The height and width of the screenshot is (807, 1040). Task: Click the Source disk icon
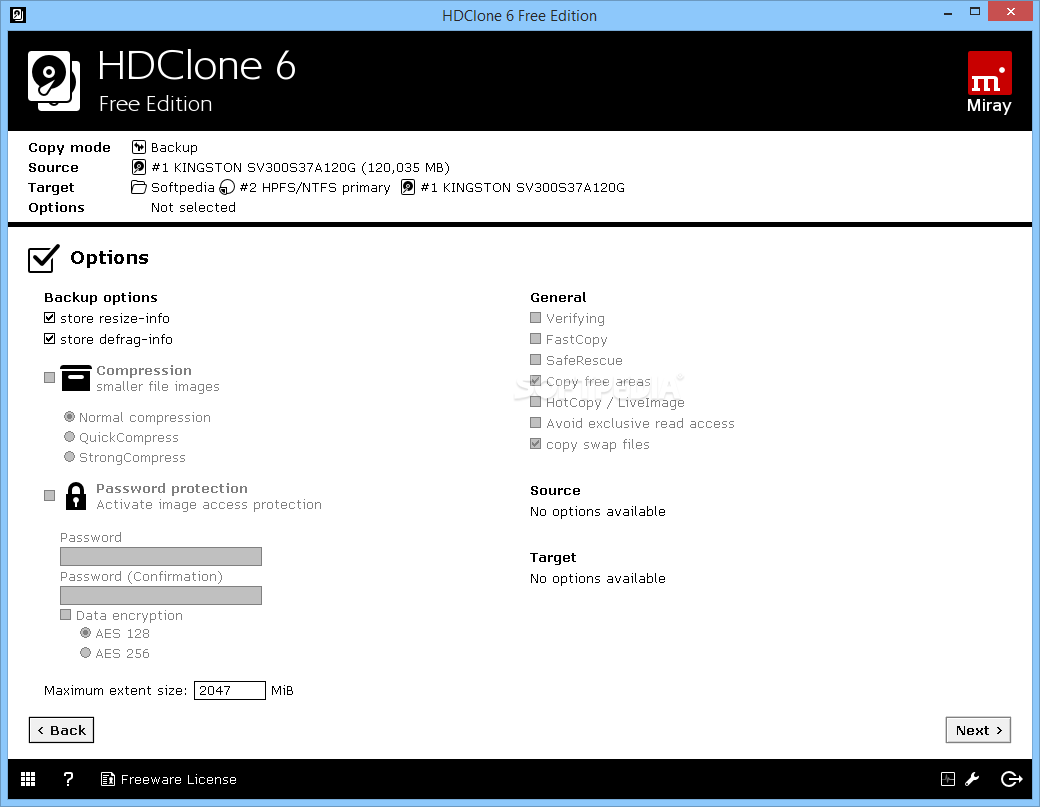point(139,167)
